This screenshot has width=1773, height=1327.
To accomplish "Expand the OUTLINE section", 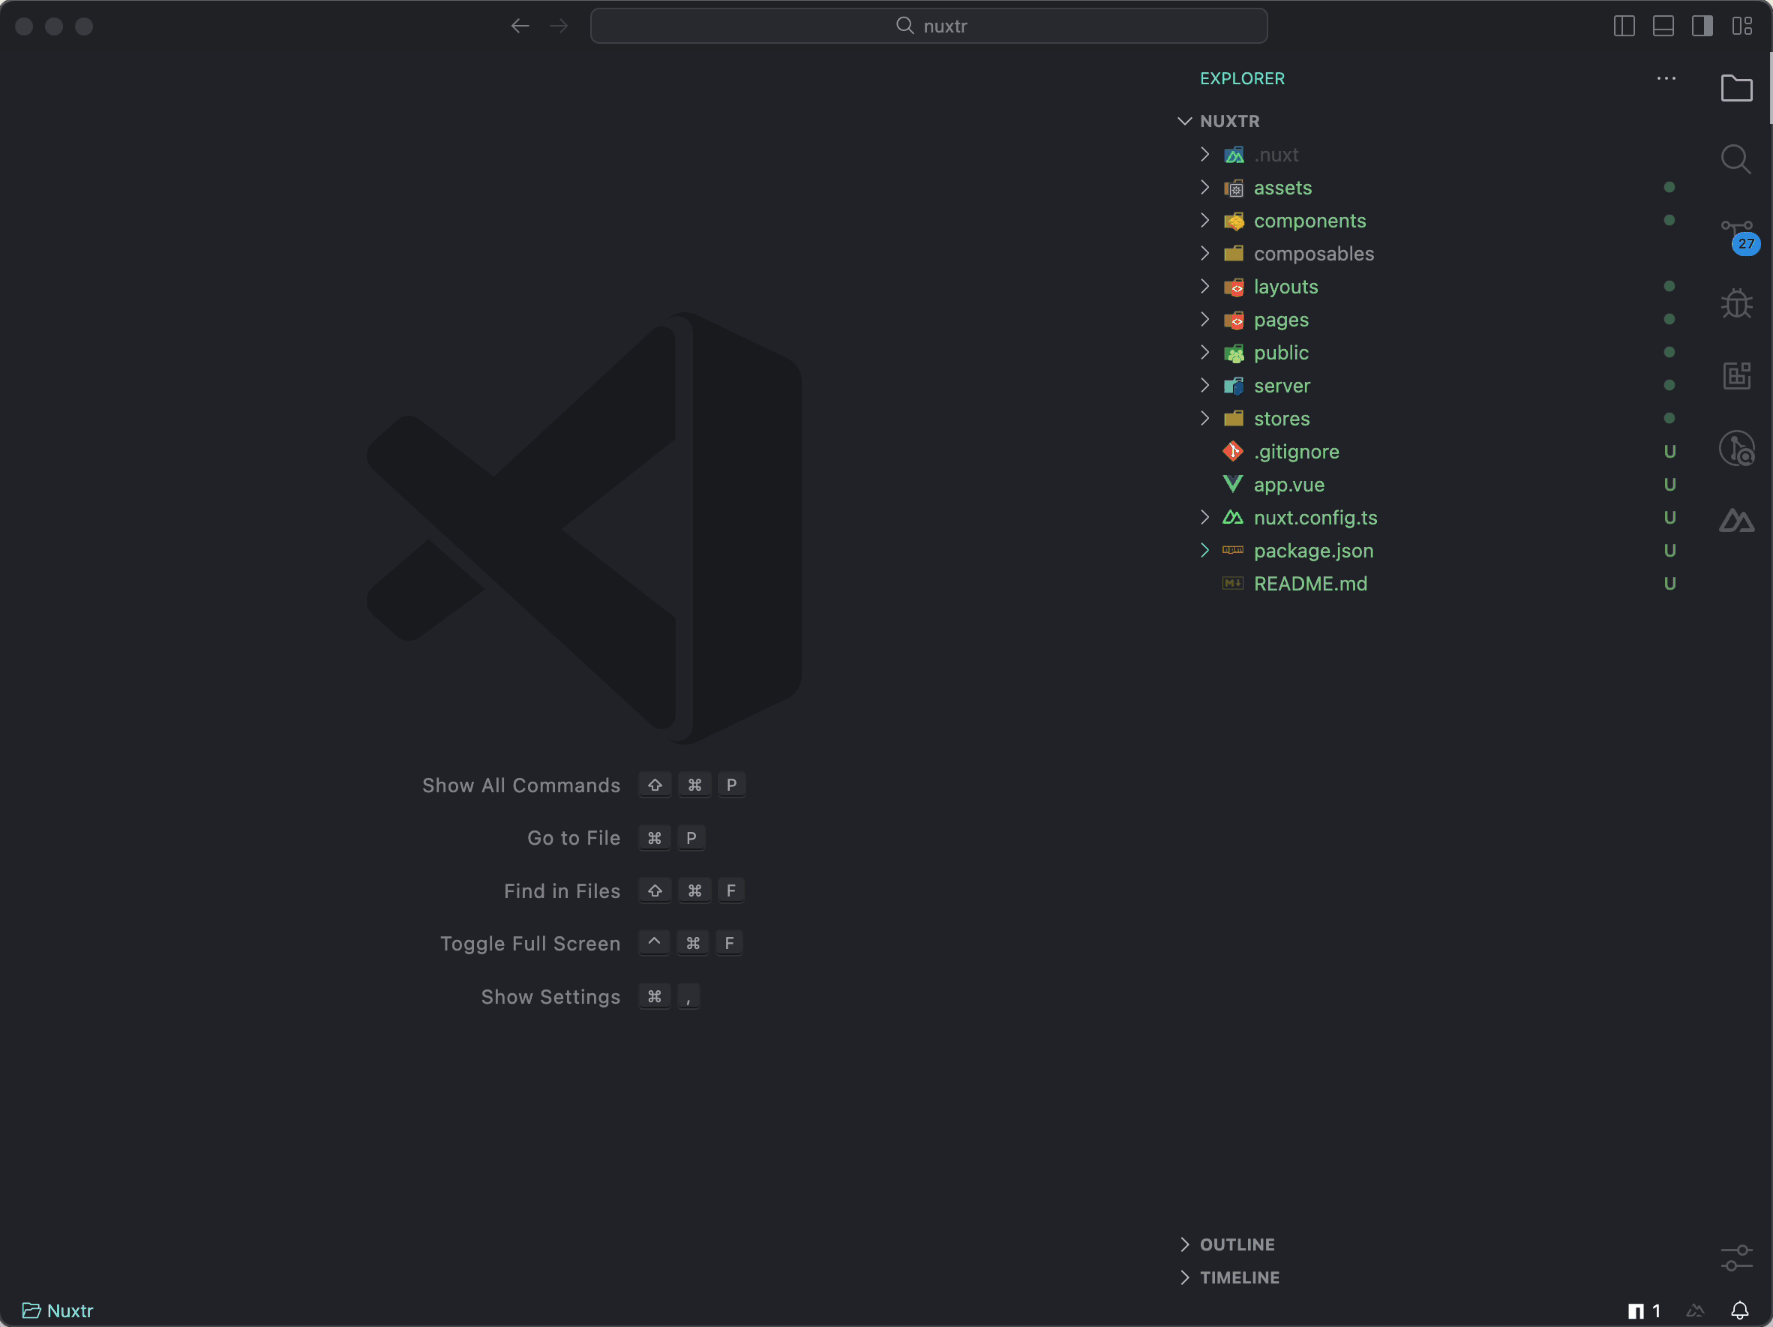I will (1185, 1244).
